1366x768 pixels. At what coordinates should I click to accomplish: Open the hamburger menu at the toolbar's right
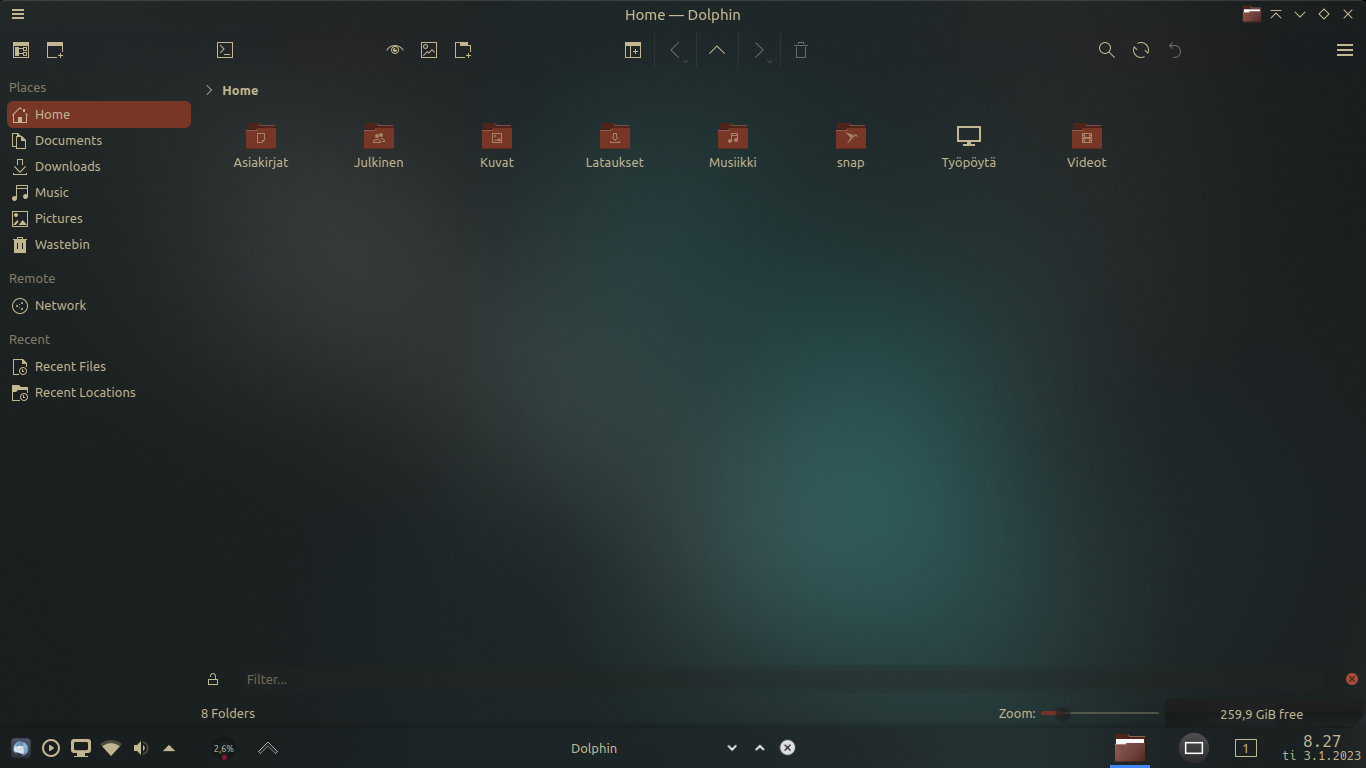coord(1345,50)
